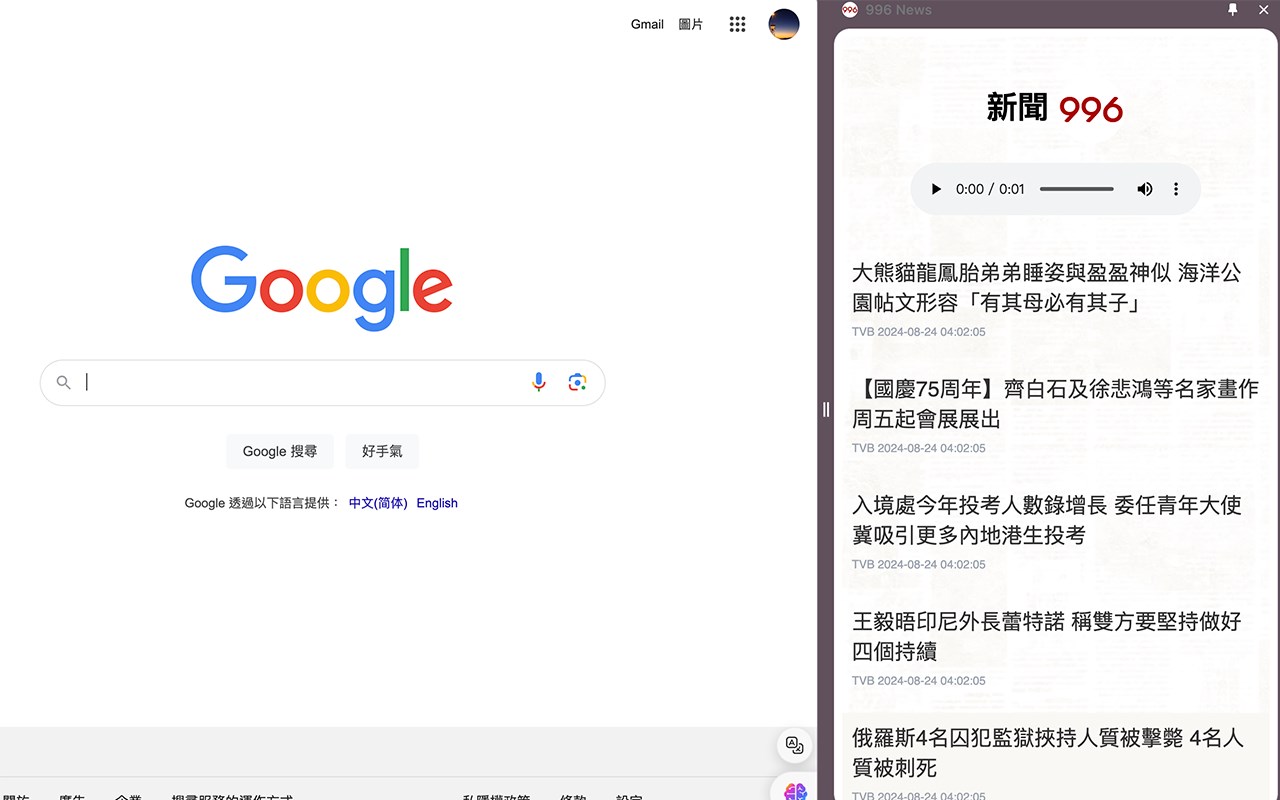Open the 大熊貓龍鳳胎 news headline

tap(1046, 287)
